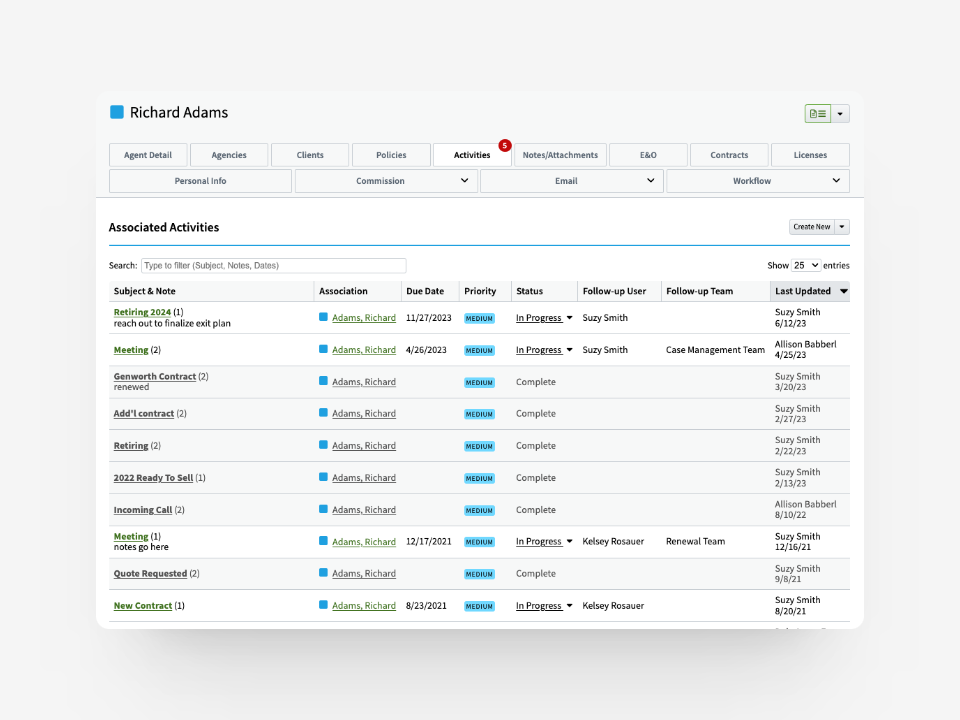
Task: Click Medium priority badge in Incoming Call row
Action: 479,510
